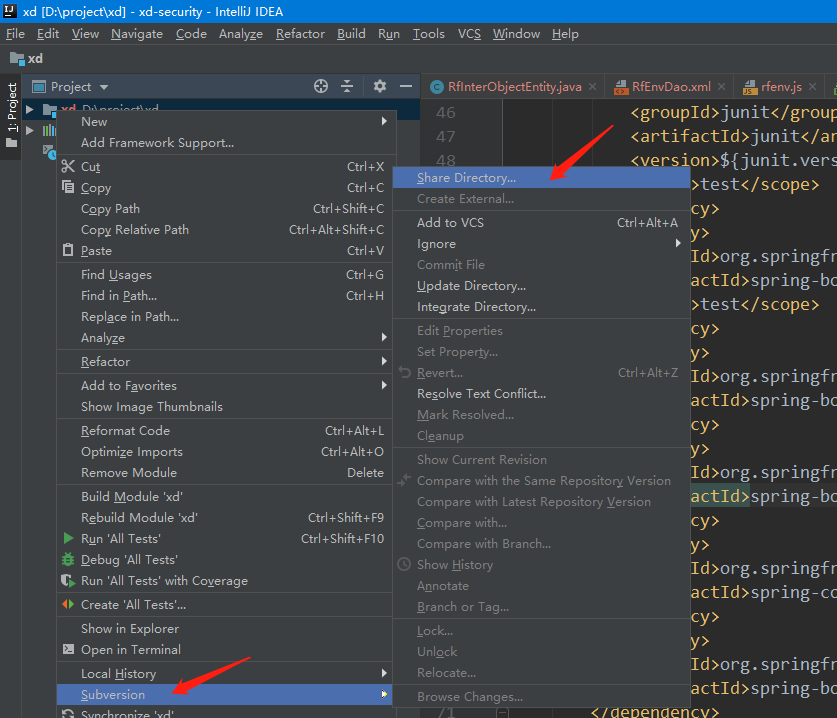Select Copy Relative Path
This screenshot has width=837, height=718.
[x=224, y=230]
